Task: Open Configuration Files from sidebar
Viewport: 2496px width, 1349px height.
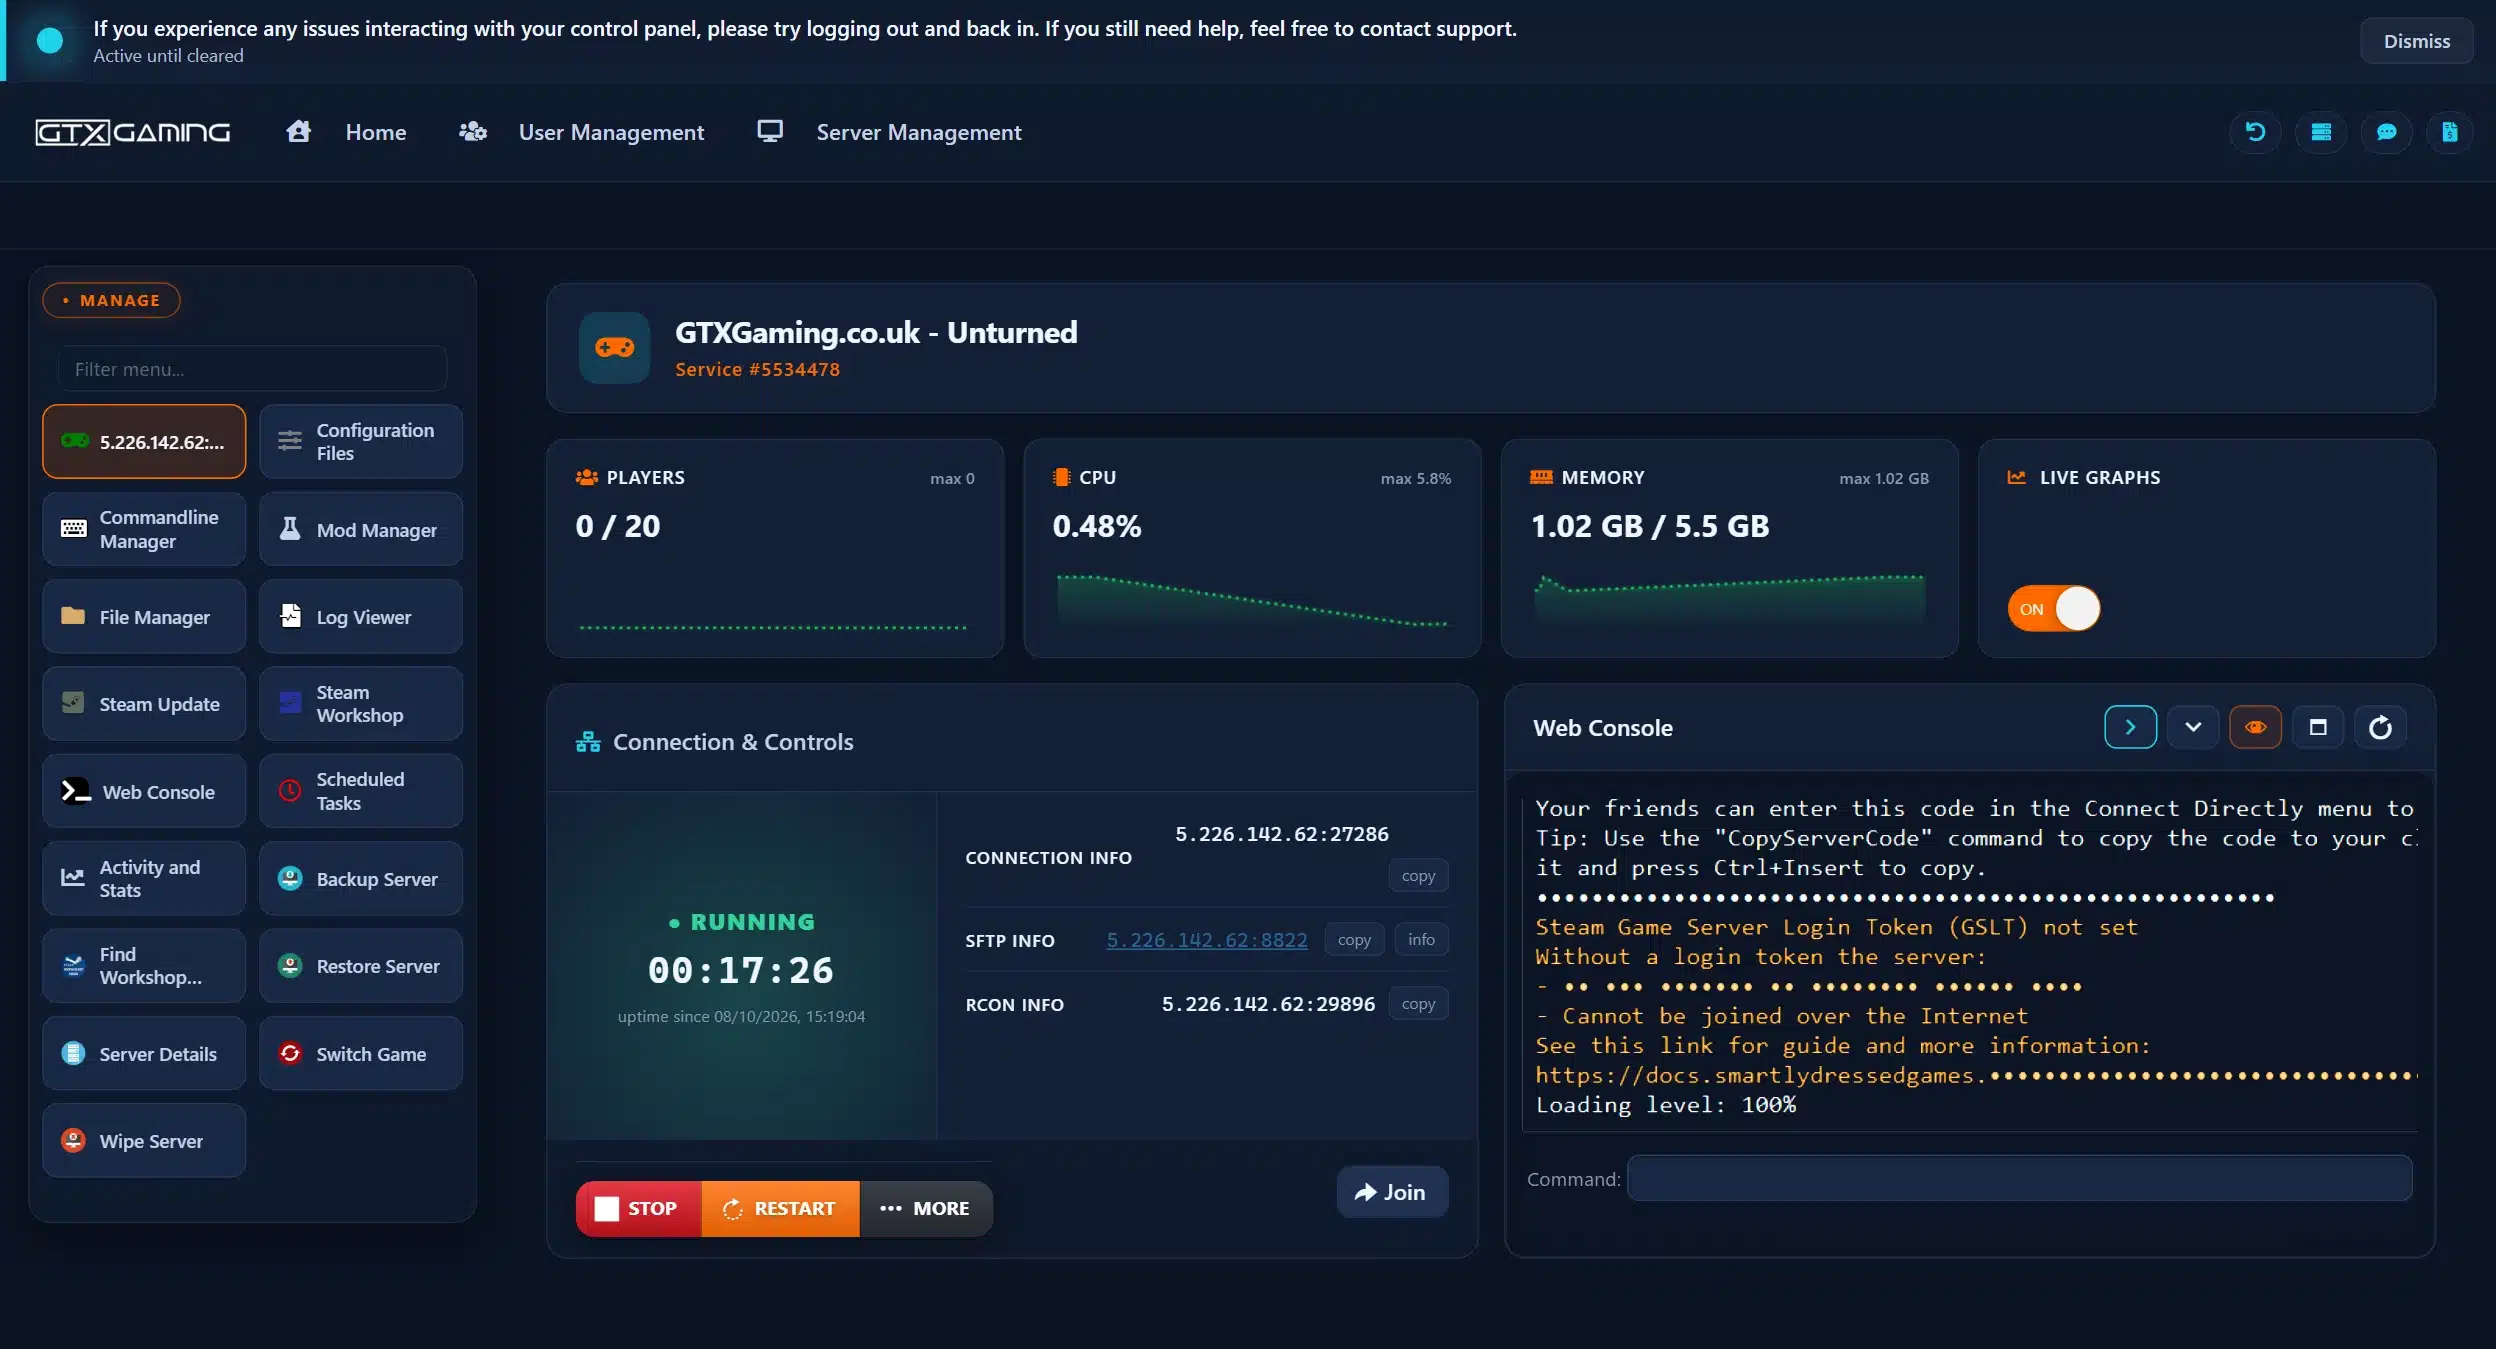Action: tap(361, 441)
